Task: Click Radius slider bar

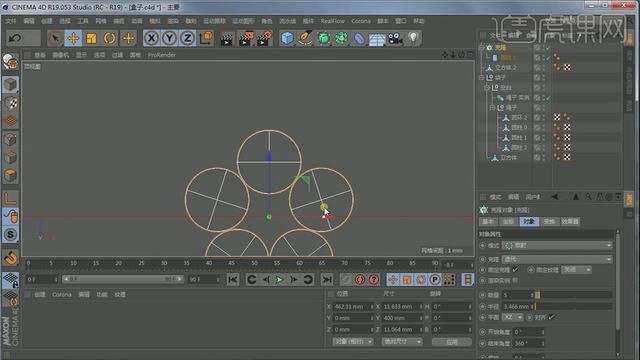Action: [573, 306]
